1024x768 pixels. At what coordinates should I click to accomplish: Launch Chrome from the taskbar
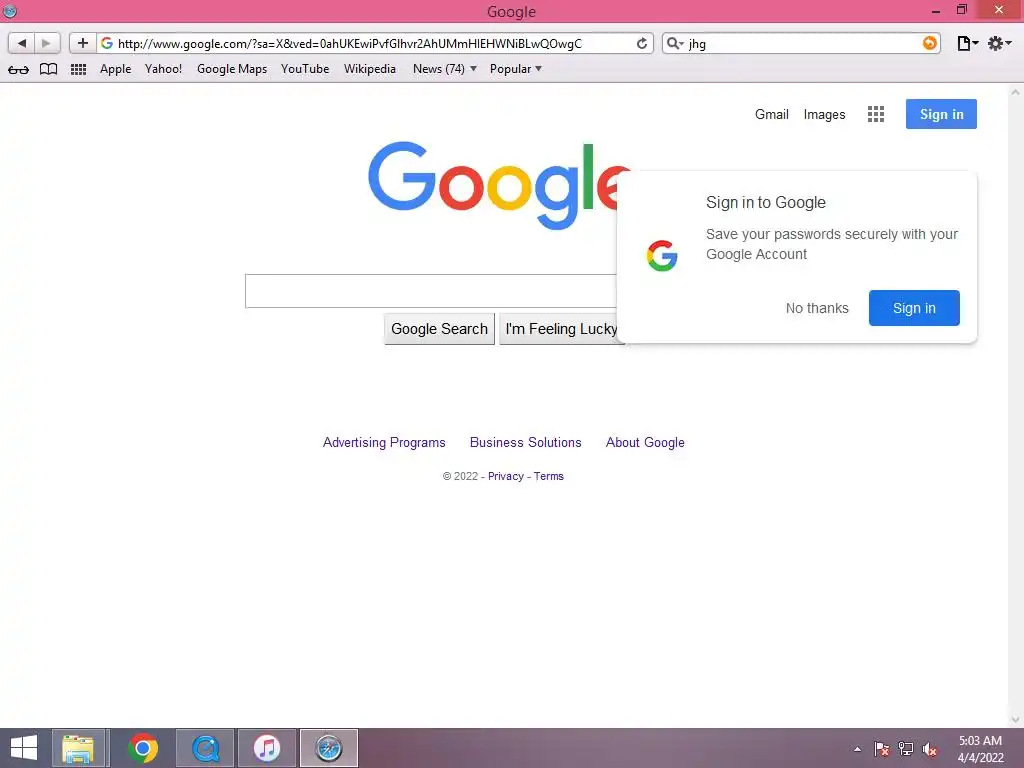[142, 748]
